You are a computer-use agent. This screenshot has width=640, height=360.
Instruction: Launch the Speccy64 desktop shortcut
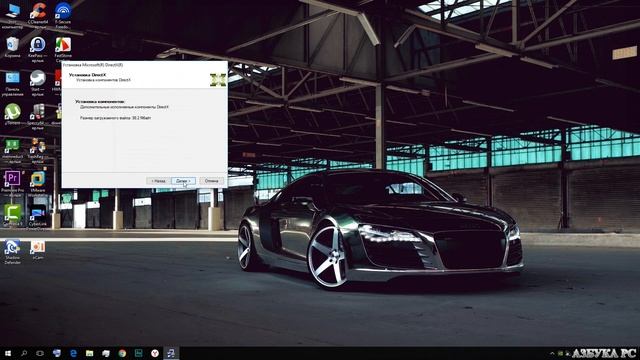point(38,117)
